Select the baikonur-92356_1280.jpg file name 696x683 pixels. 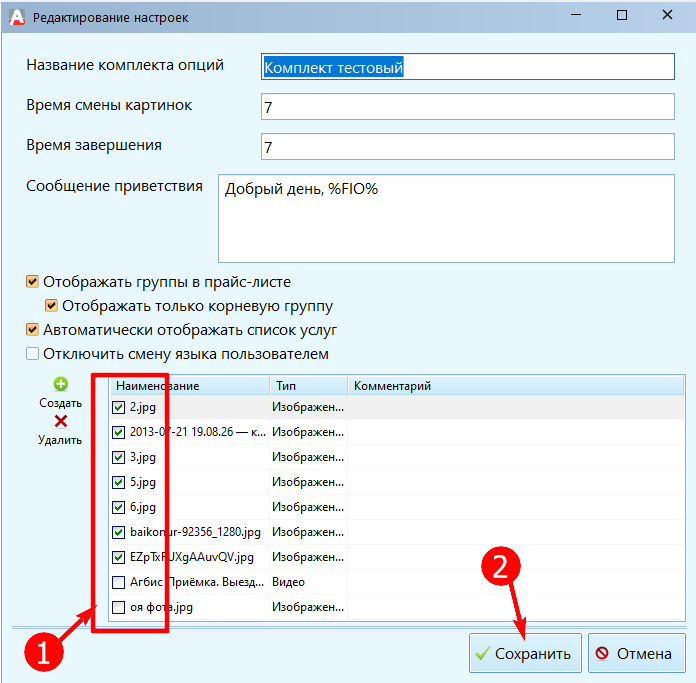pos(195,532)
